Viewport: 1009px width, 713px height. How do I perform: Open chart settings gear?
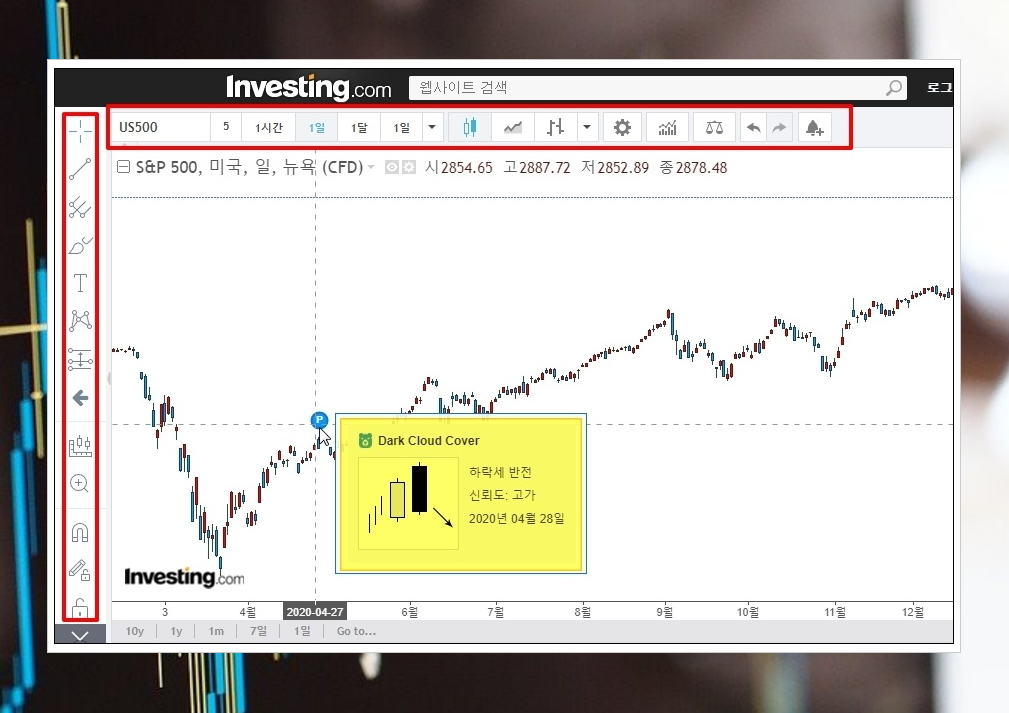(x=622, y=127)
